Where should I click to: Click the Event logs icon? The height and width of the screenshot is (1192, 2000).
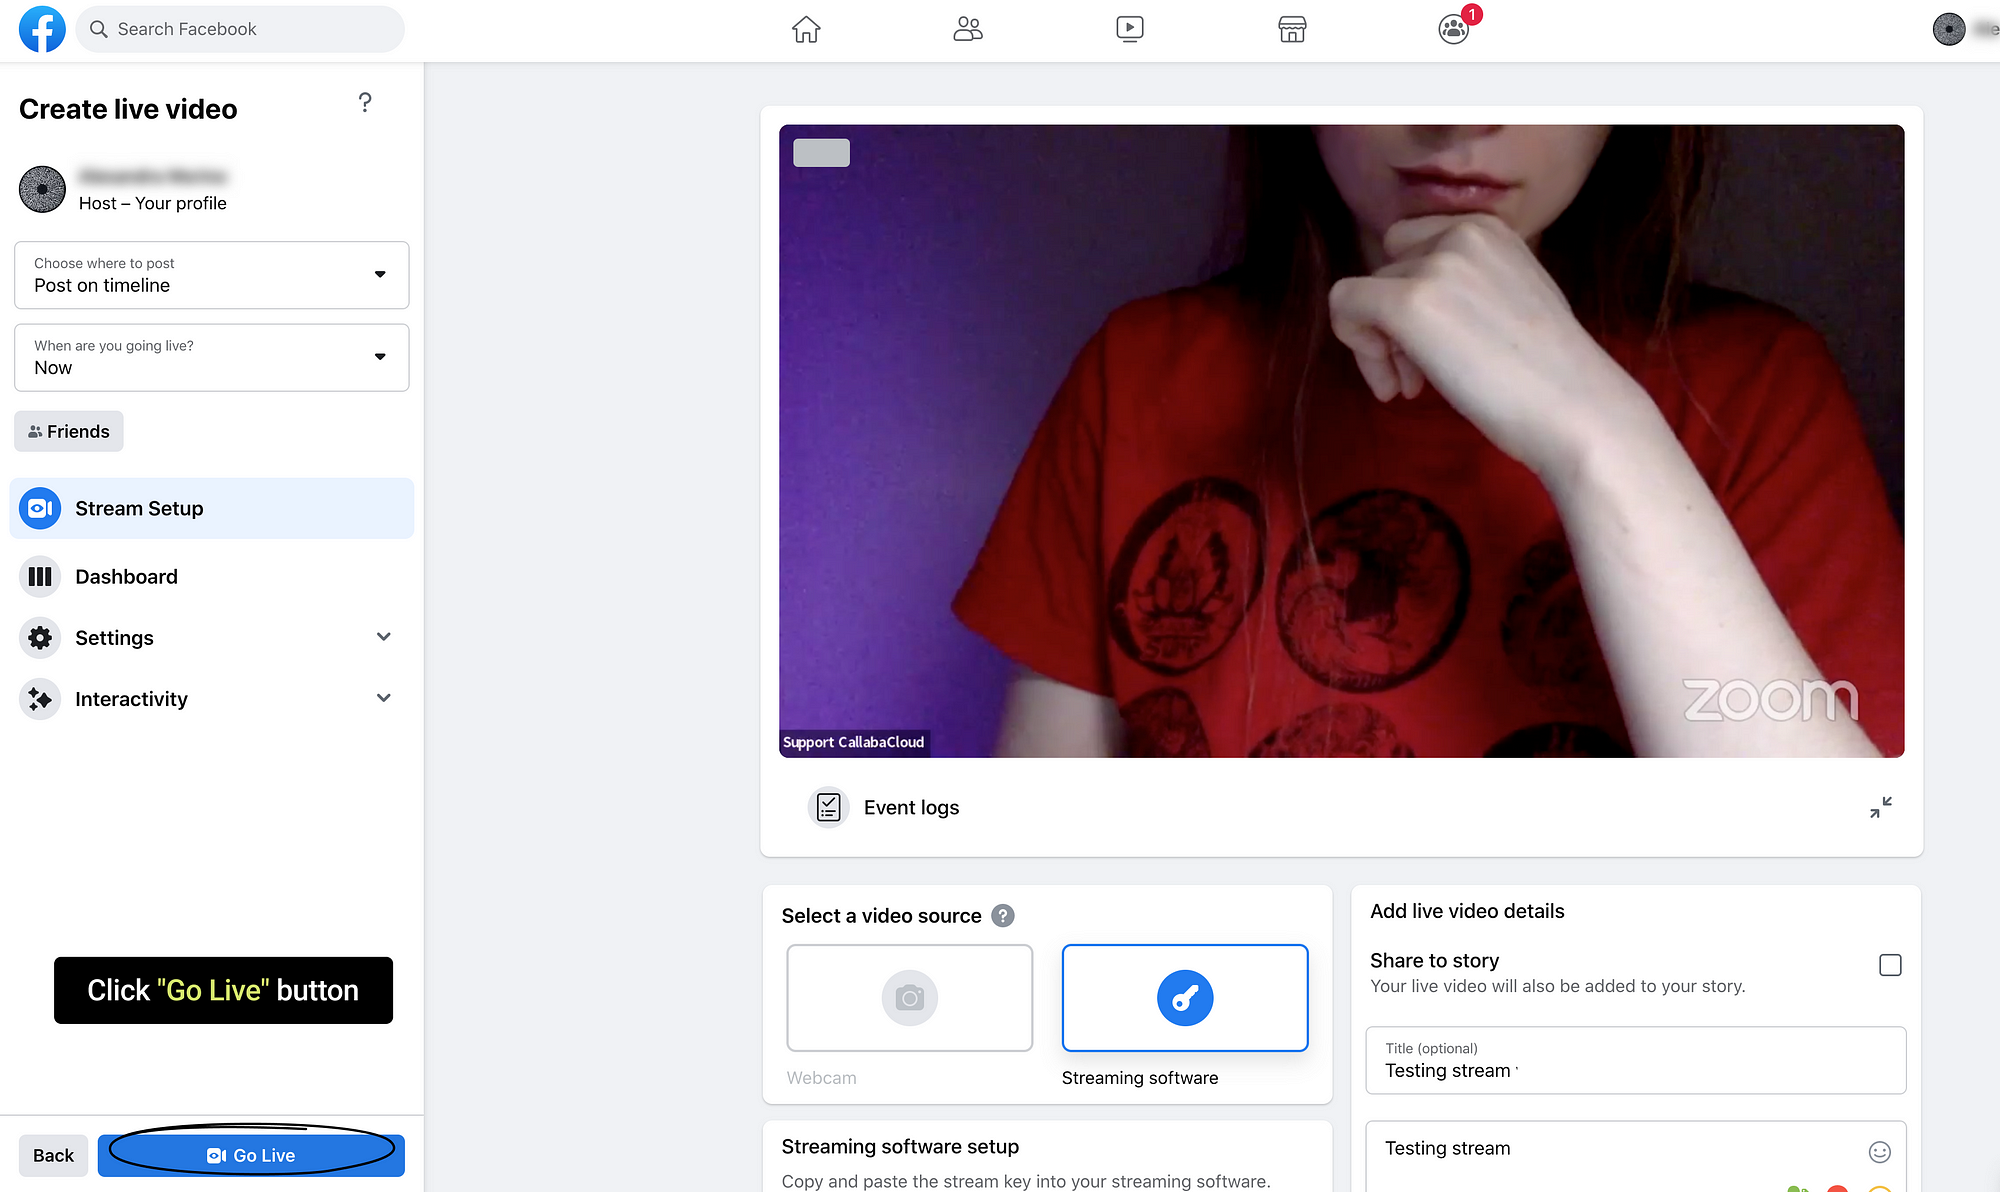[x=826, y=806]
